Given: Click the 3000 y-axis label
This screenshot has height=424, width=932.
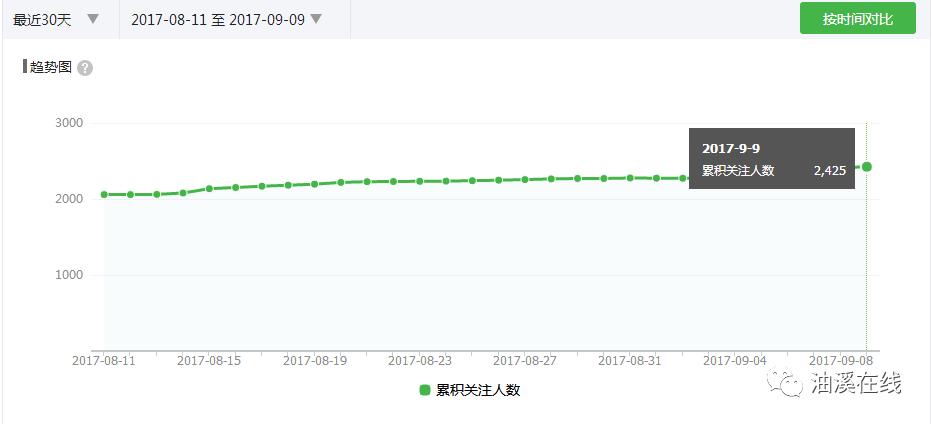Looking at the screenshot, I should [70, 123].
